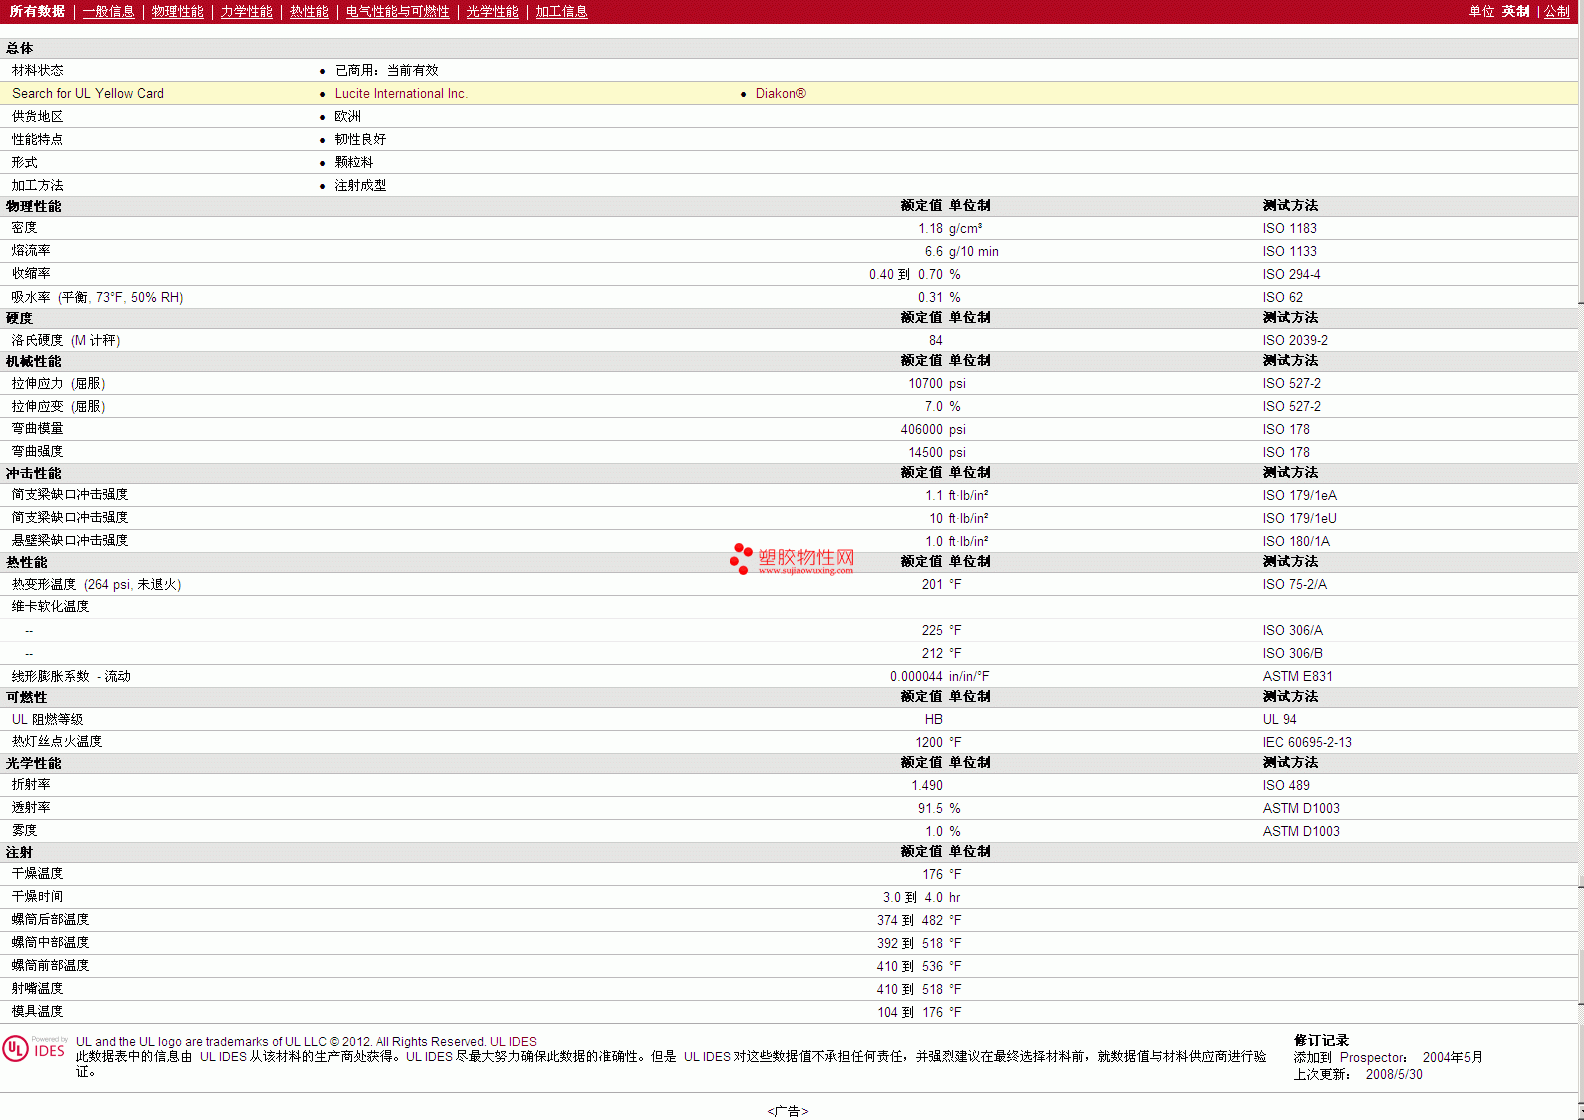Click the <广告> label at bottom

pyautogui.click(x=788, y=1111)
